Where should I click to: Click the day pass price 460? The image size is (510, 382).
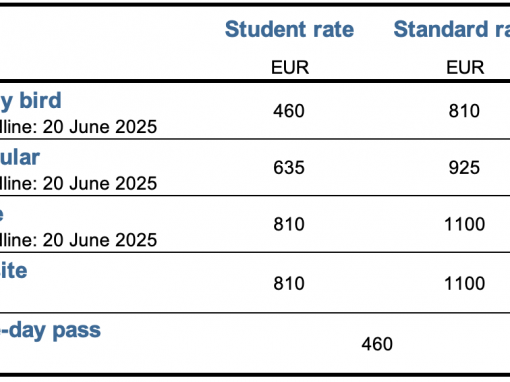(x=377, y=344)
